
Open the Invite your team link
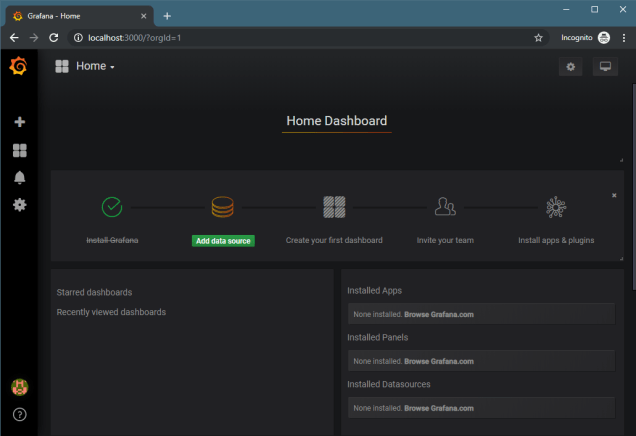(x=445, y=240)
